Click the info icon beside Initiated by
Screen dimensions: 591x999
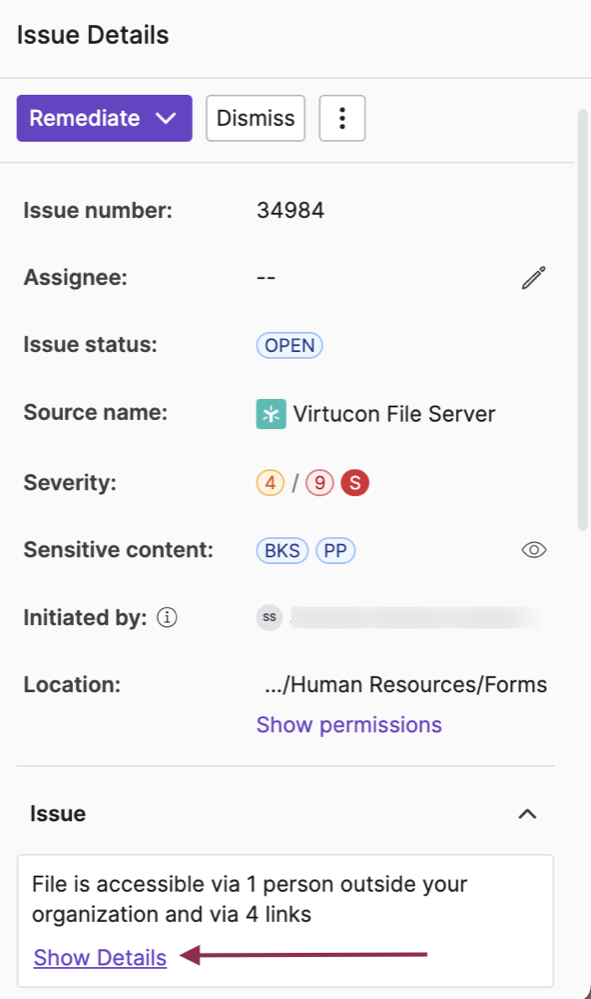[x=167, y=617]
